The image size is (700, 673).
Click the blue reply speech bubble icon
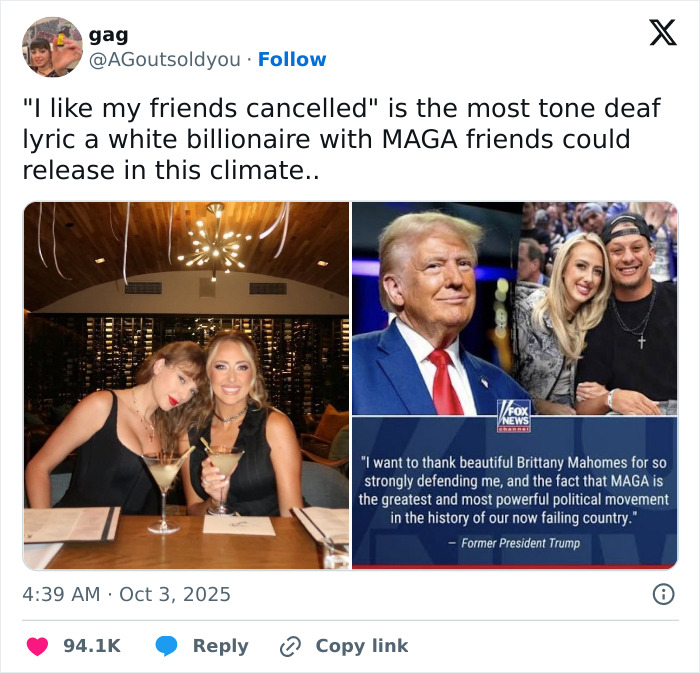coord(166,646)
